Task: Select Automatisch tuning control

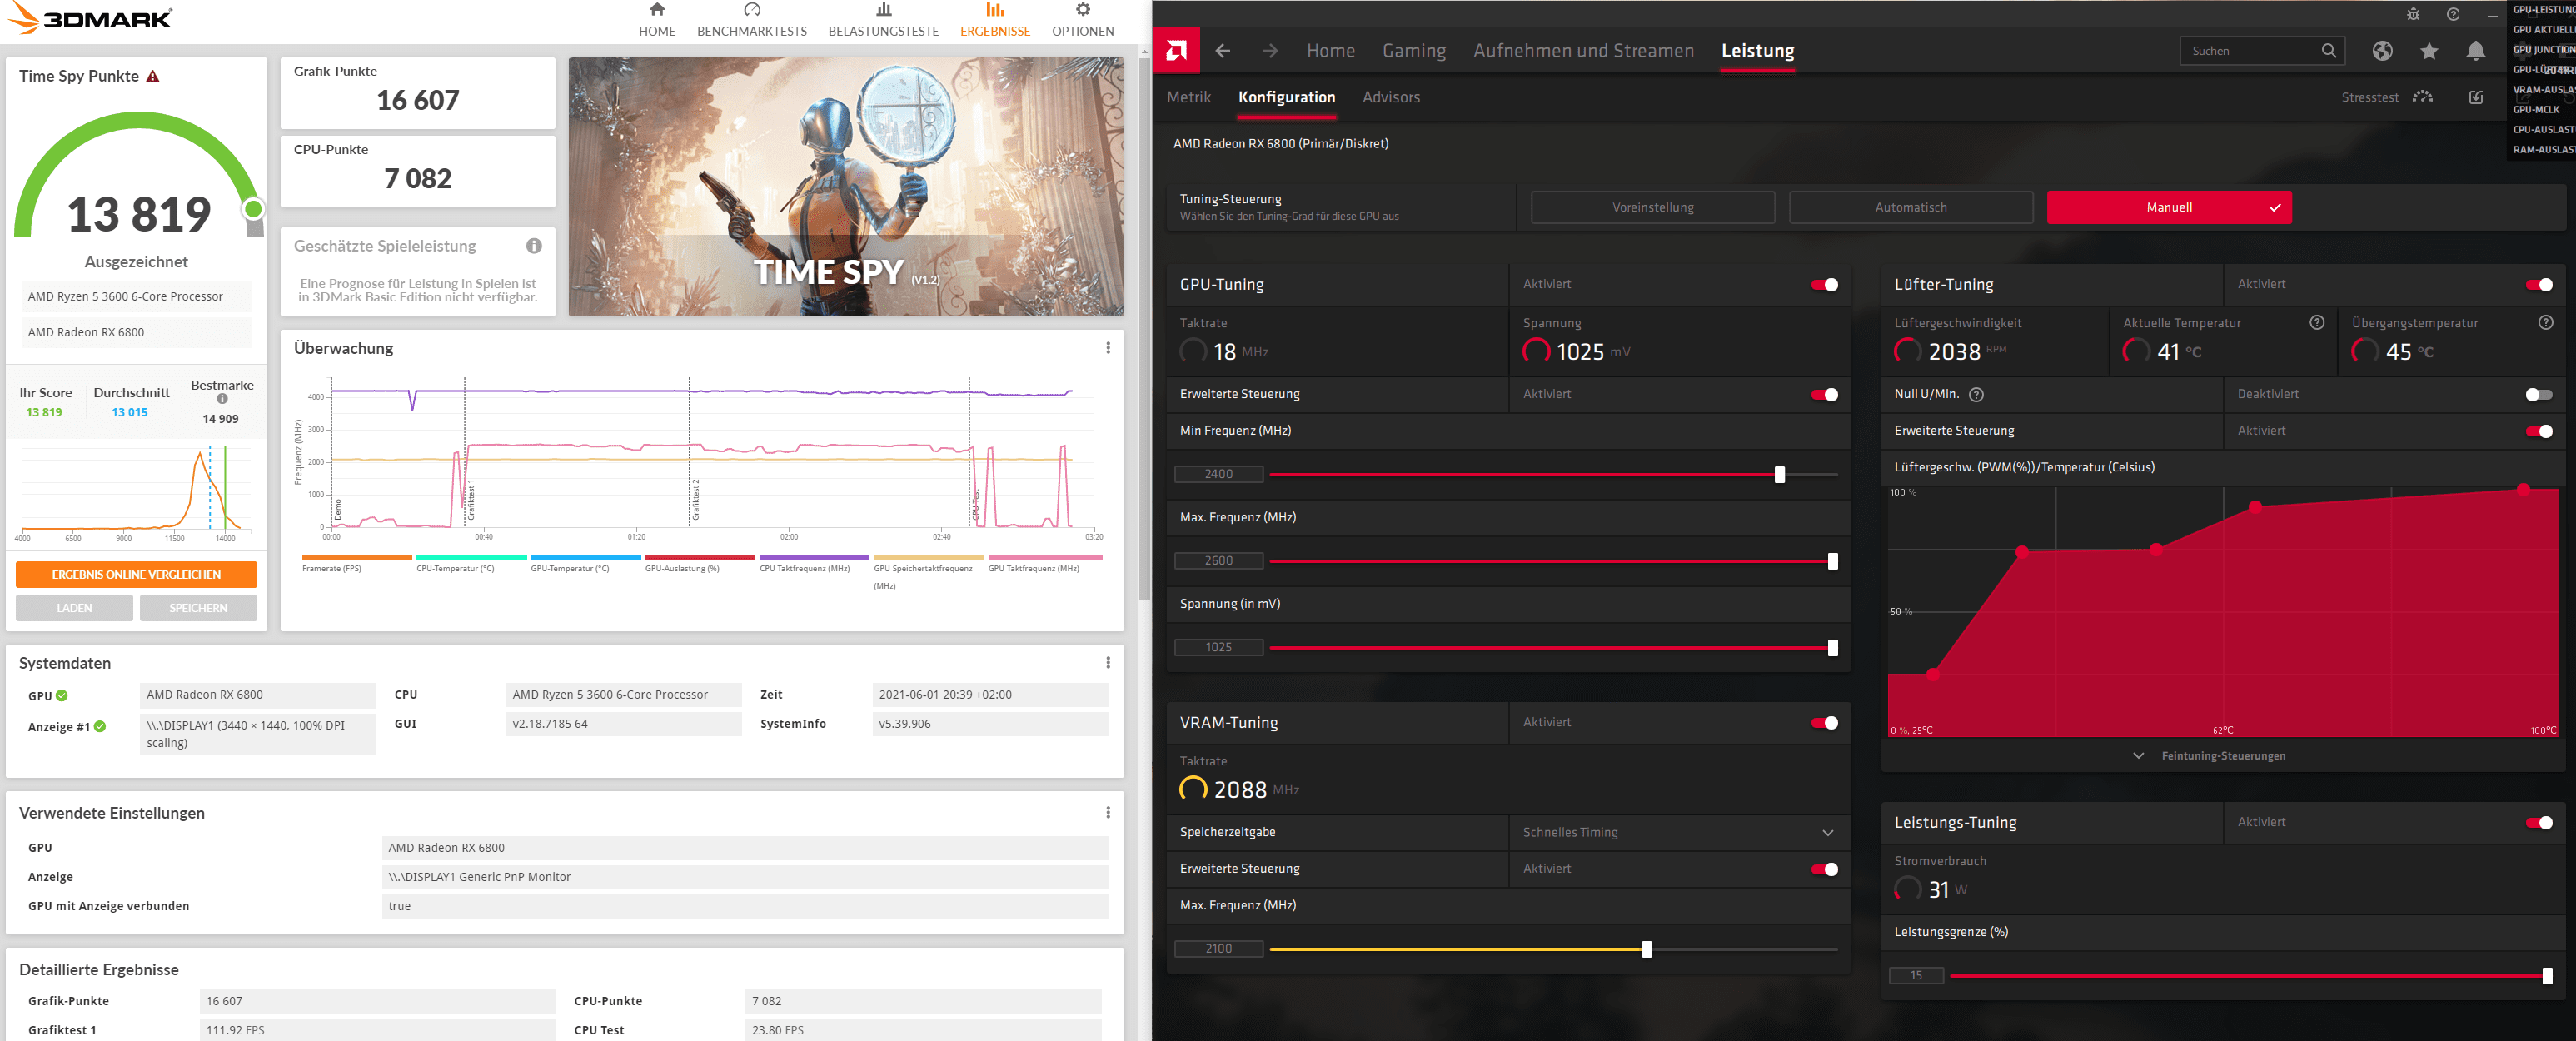Action: (x=1910, y=207)
